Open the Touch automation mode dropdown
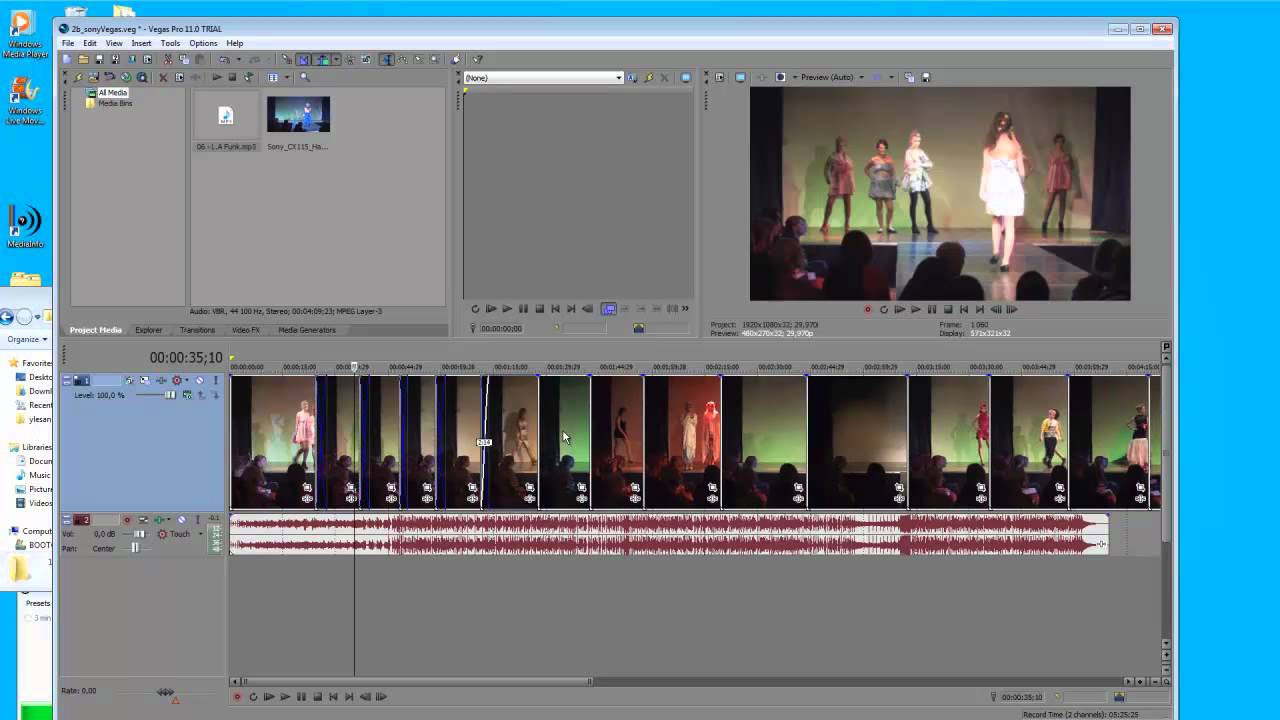 (x=201, y=534)
